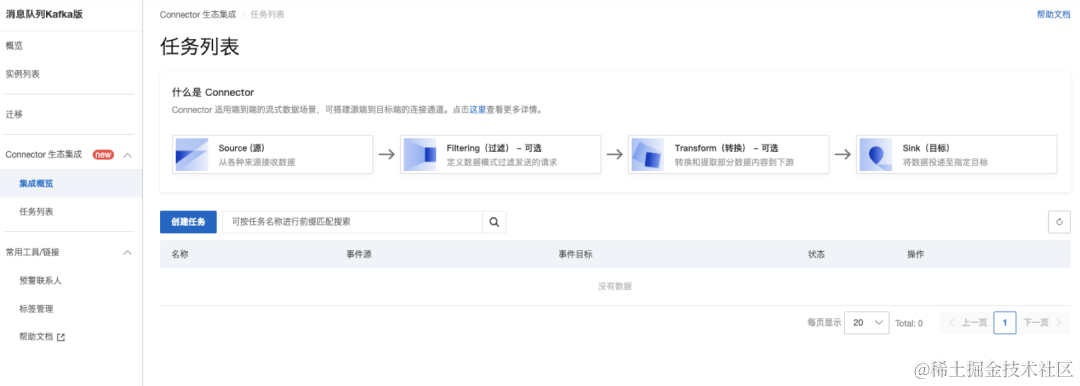
Task: Click the 创建任务 button
Action: pos(188,222)
